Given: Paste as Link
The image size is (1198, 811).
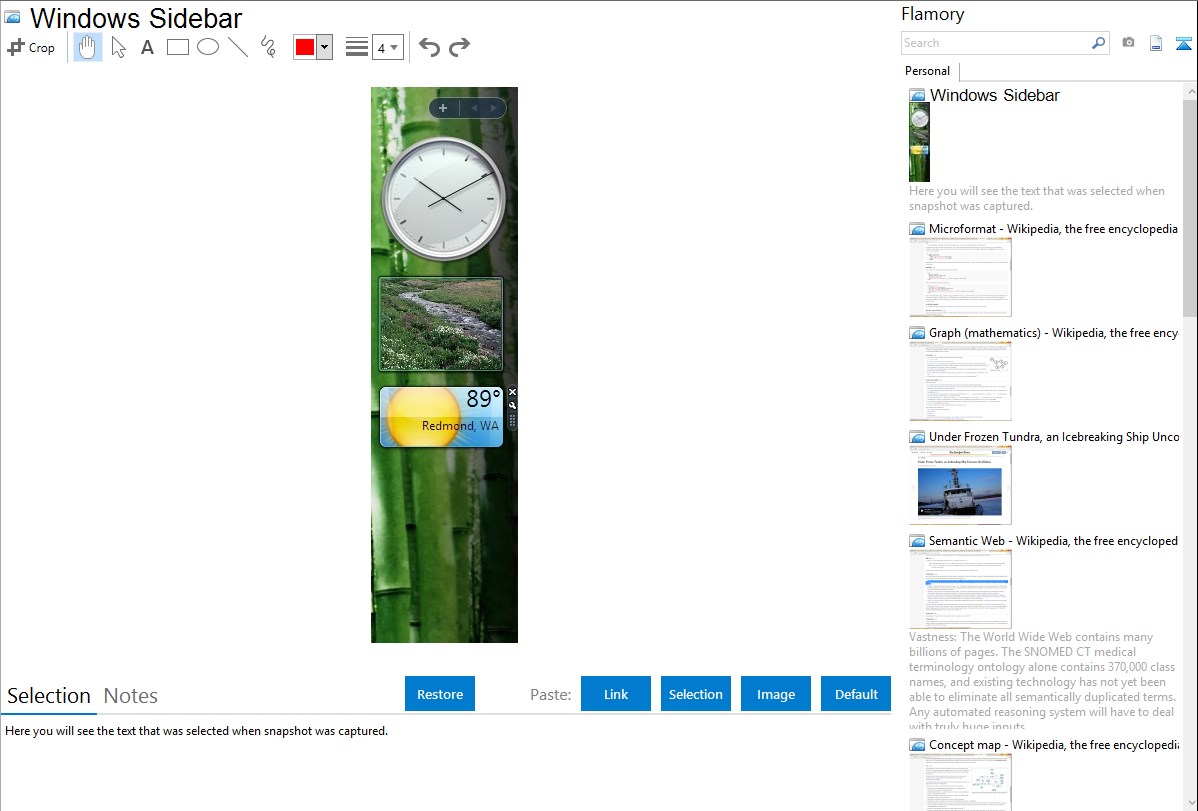Looking at the screenshot, I should (x=616, y=694).
